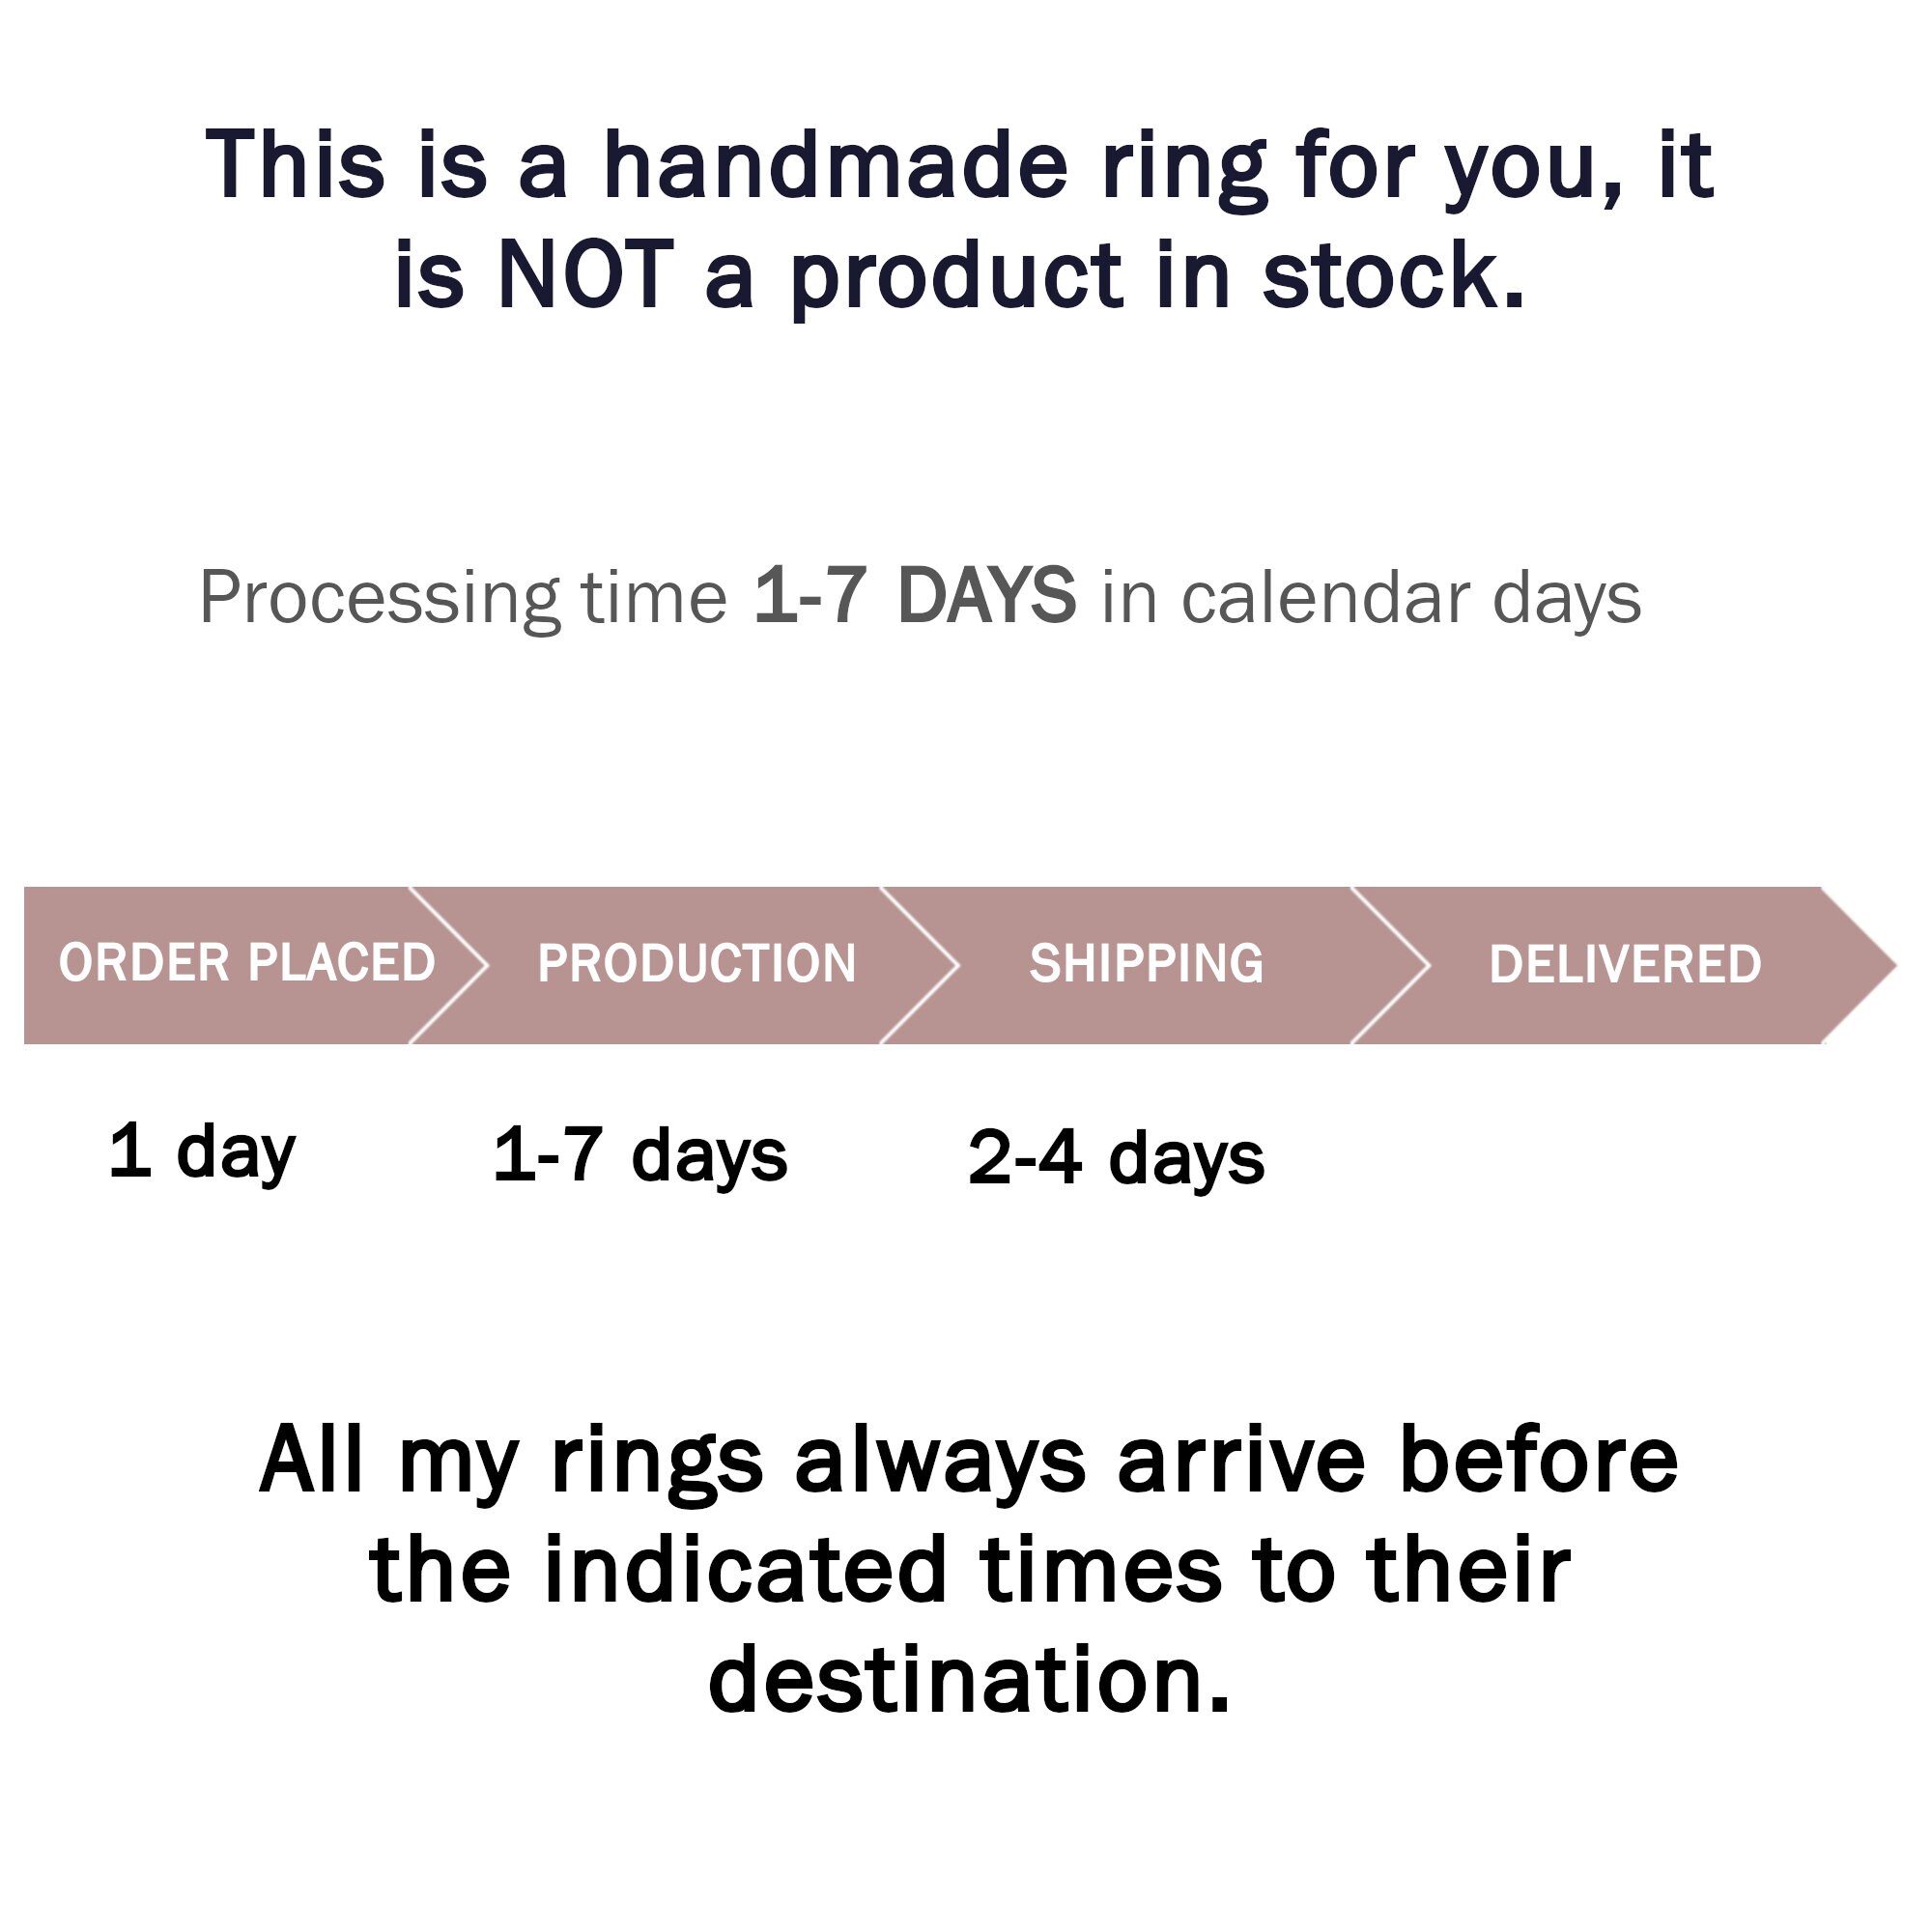The image size is (1932, 1932).
Task: Click 'product in stock' headline text
Action: [1157, 278]
